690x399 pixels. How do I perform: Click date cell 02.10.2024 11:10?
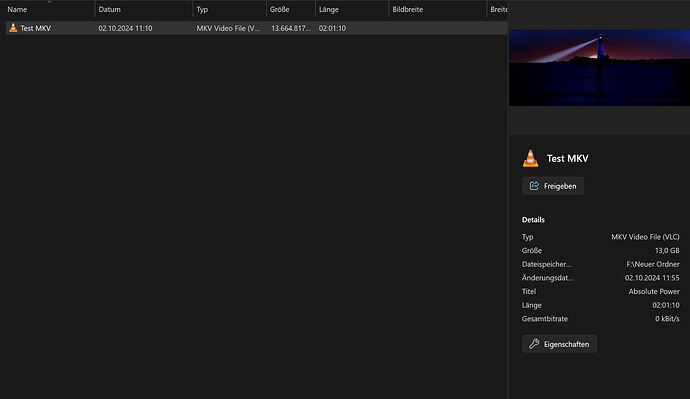click(x=125, y=28)
